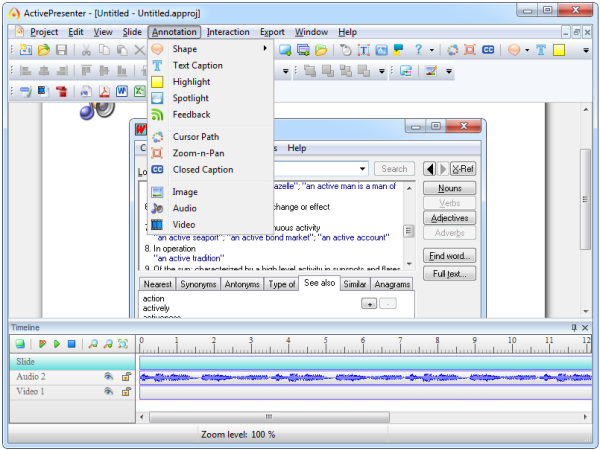Open the Help icon dropdown arrow in toolbar
Viewport: 600px width, 450px height.
point(432,49)
